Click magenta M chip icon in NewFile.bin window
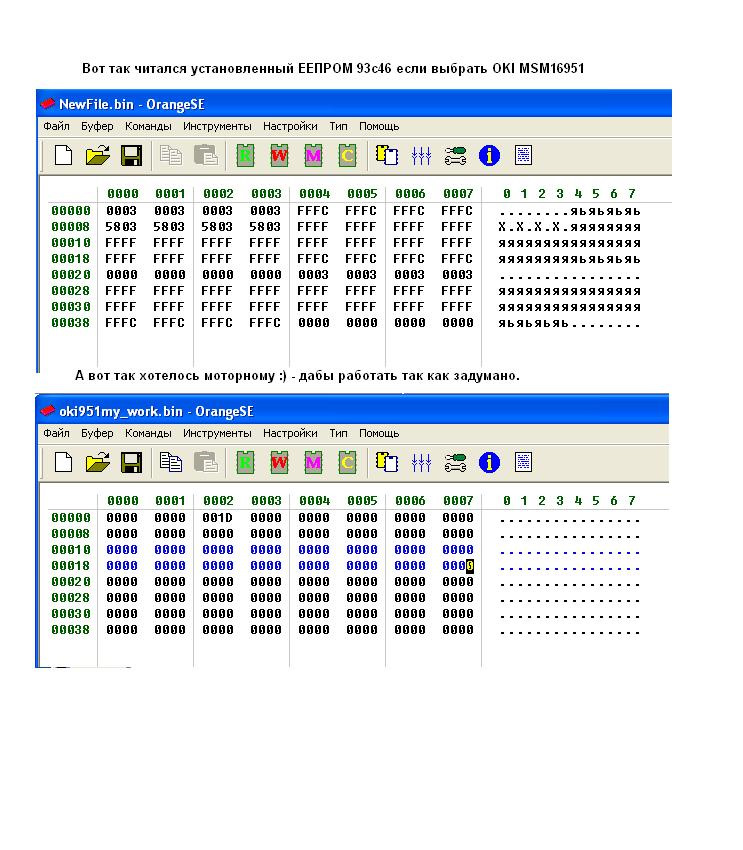The height and width of the screenshot is (850, 743). pyautogui.click(x=313, y=156)
